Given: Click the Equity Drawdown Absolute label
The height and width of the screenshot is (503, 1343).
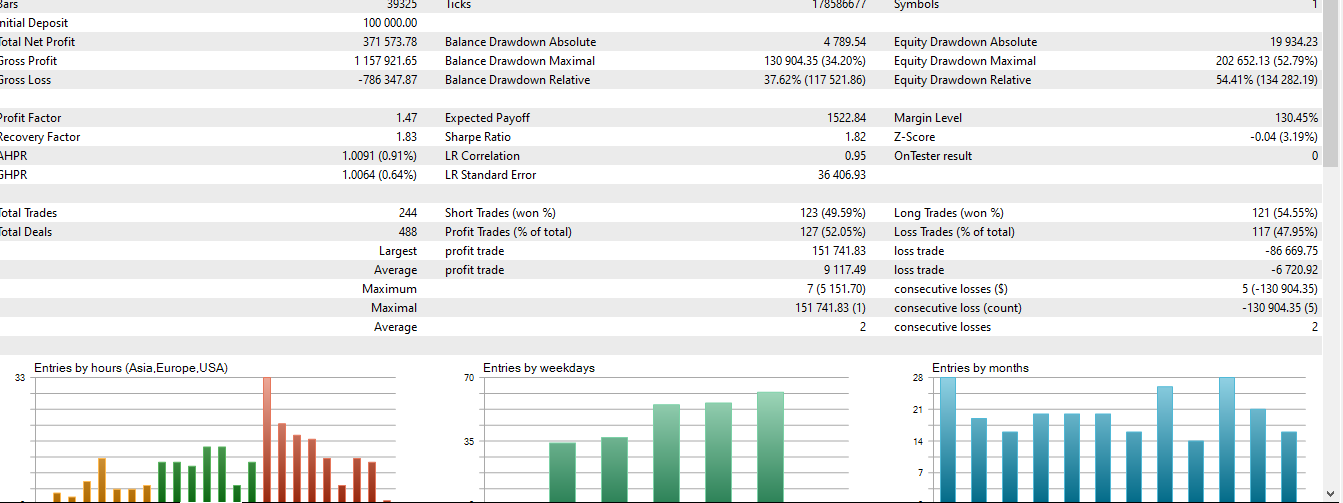Looking at the screenshot, I should click(965, 42).
